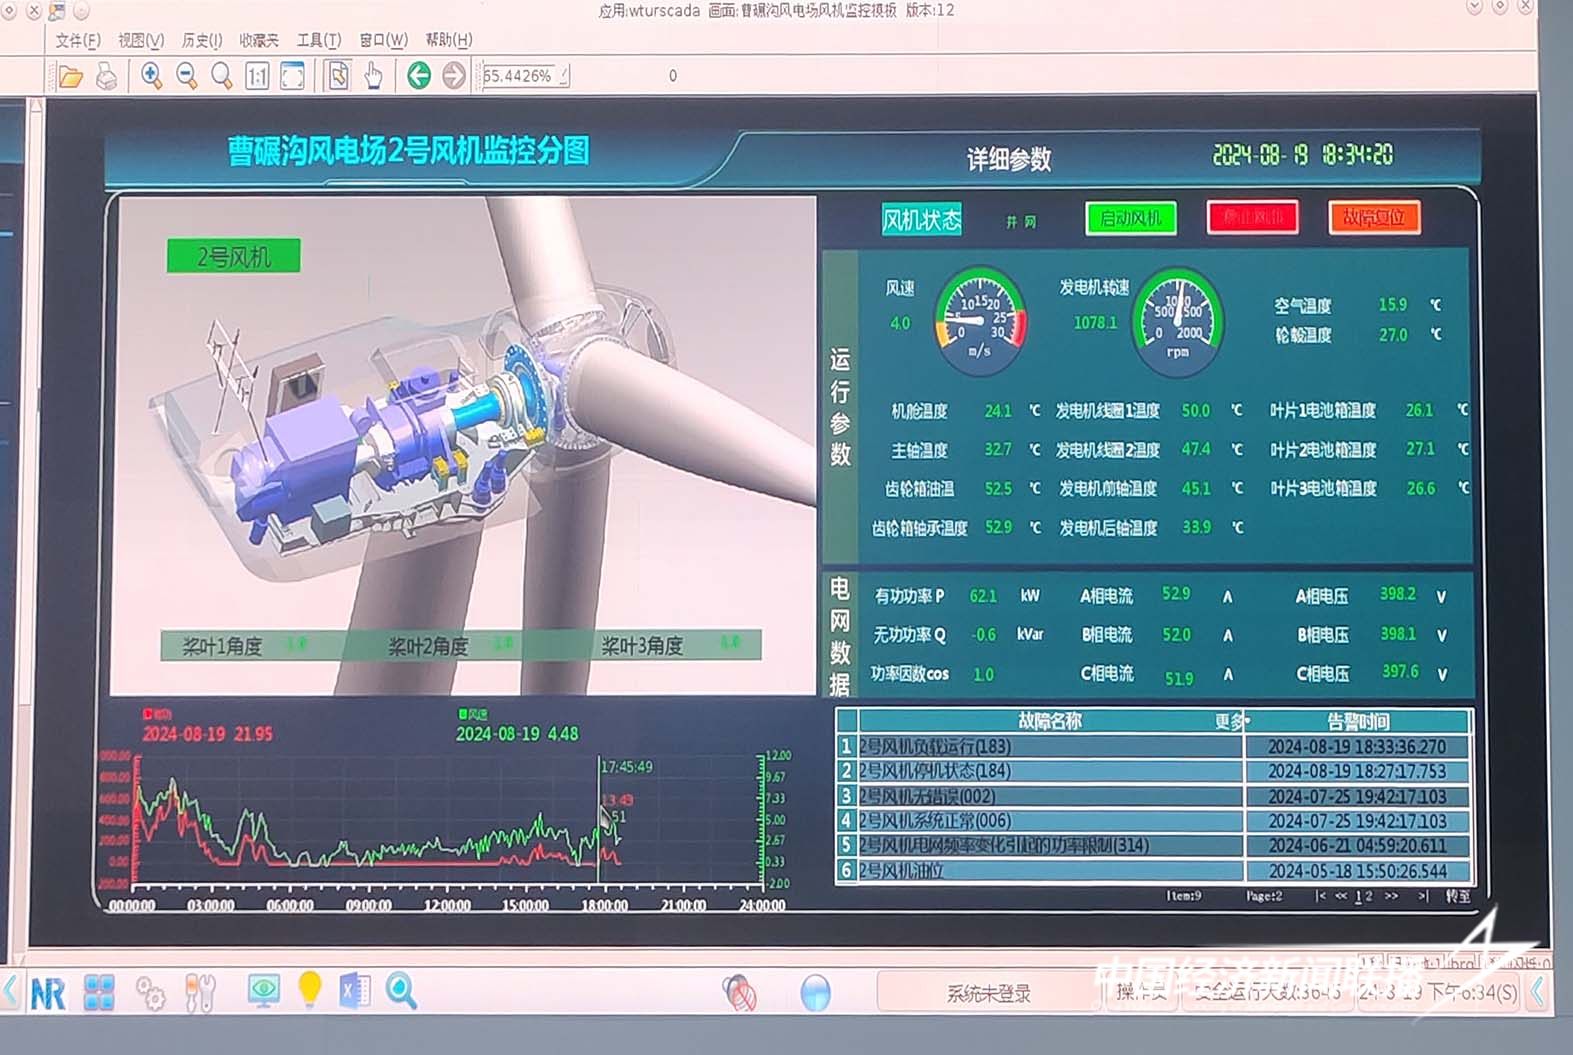1573x1055 pixels.
Task: Click the fit-to-screen toolbar icon
Action: (x=292, y=76)
